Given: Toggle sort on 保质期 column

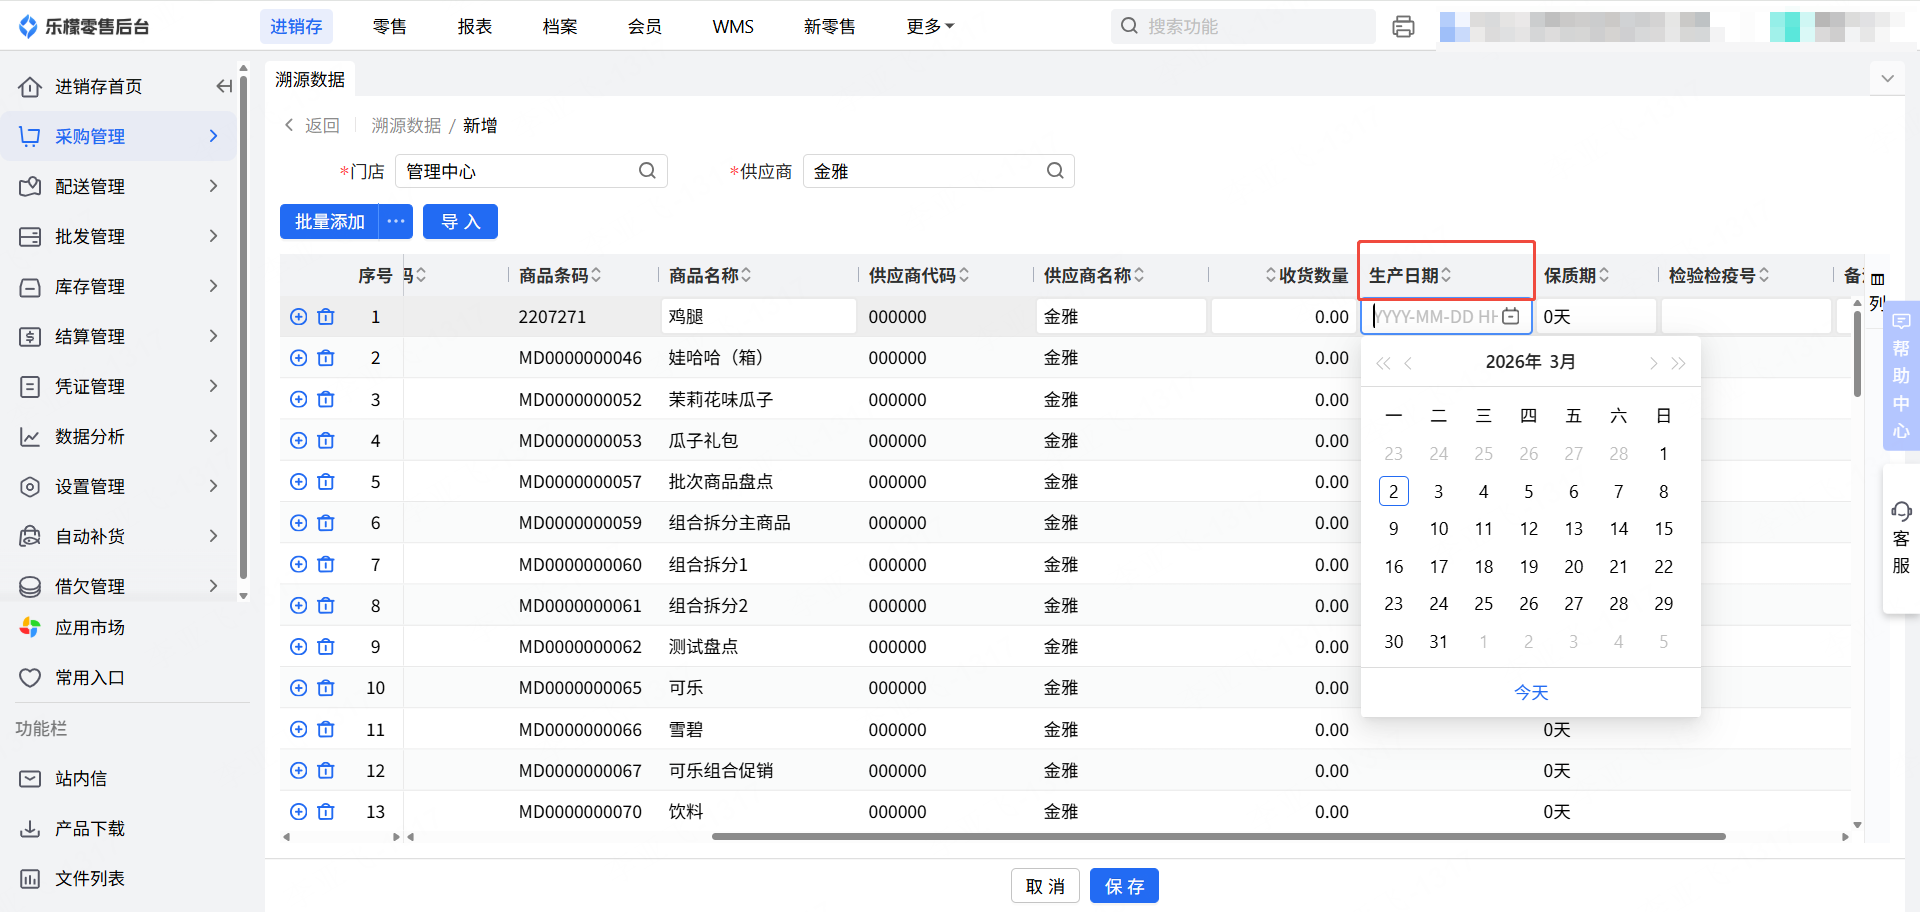Looking at the screenshot, I should pos(1604,275).
